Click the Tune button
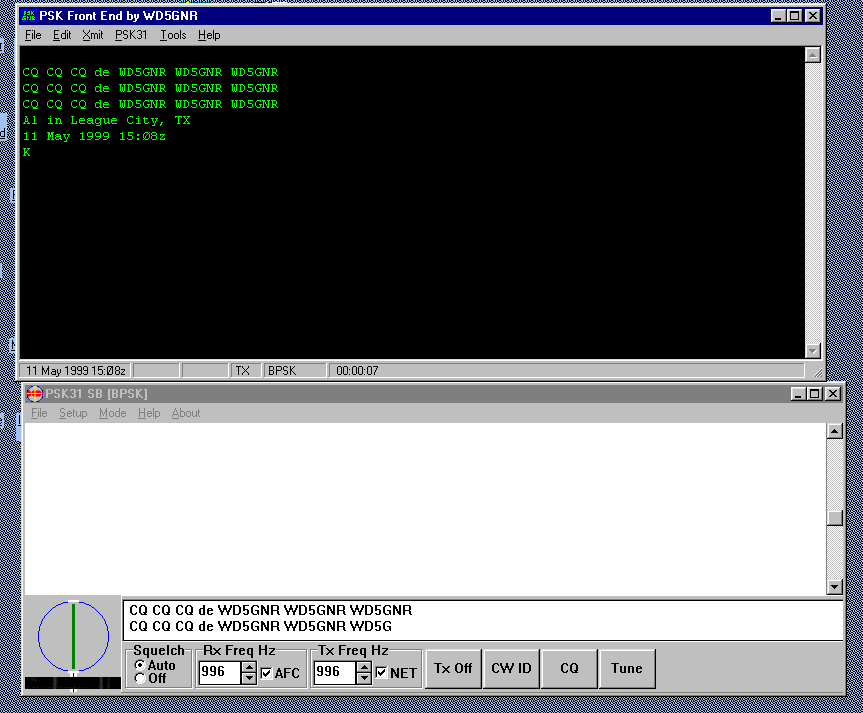The image size is (863, 713). 627,668
